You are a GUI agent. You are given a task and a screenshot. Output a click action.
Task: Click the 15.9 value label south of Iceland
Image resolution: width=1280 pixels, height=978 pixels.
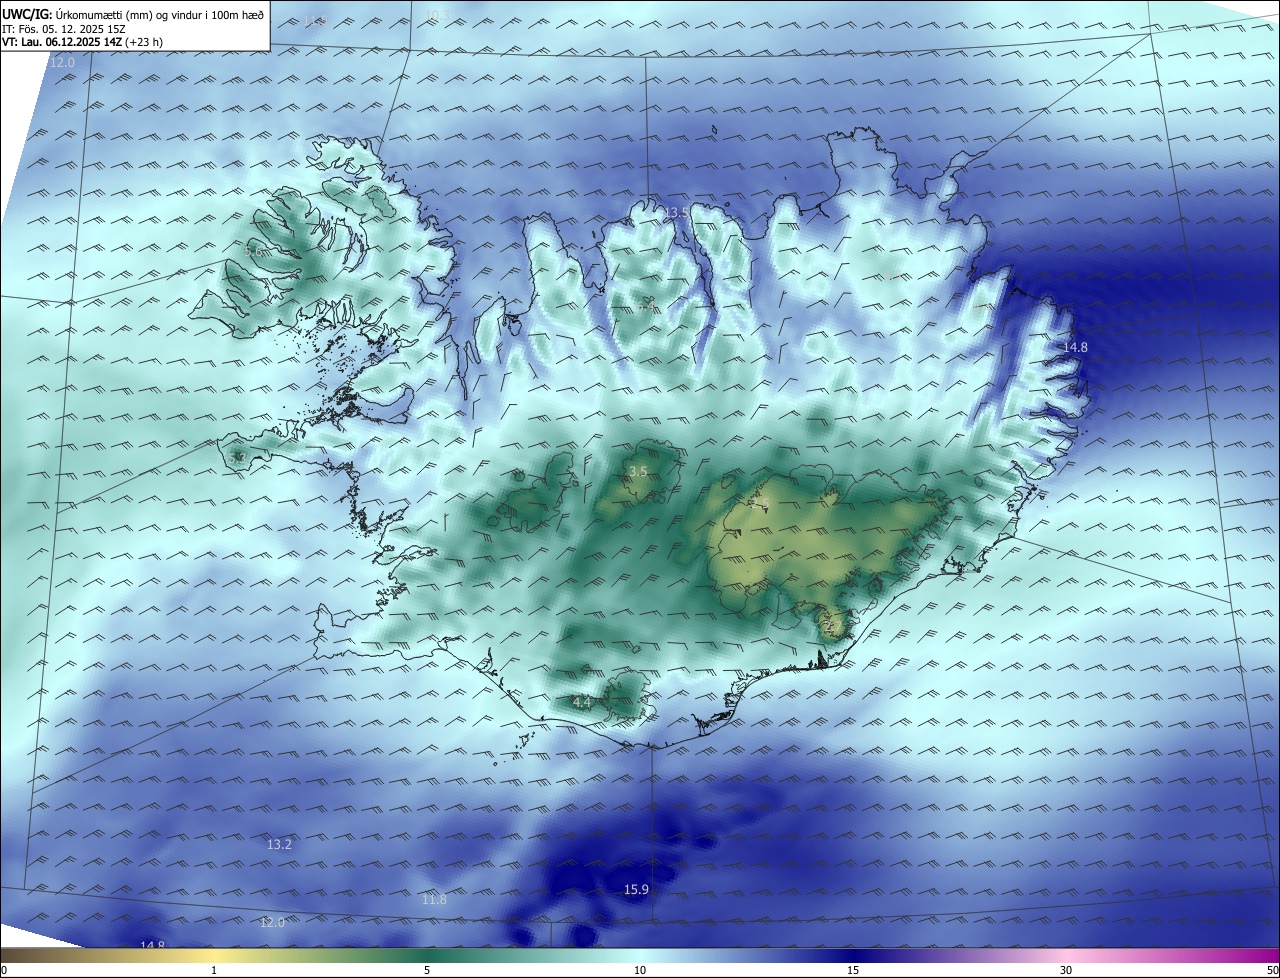tap(636, 890)
